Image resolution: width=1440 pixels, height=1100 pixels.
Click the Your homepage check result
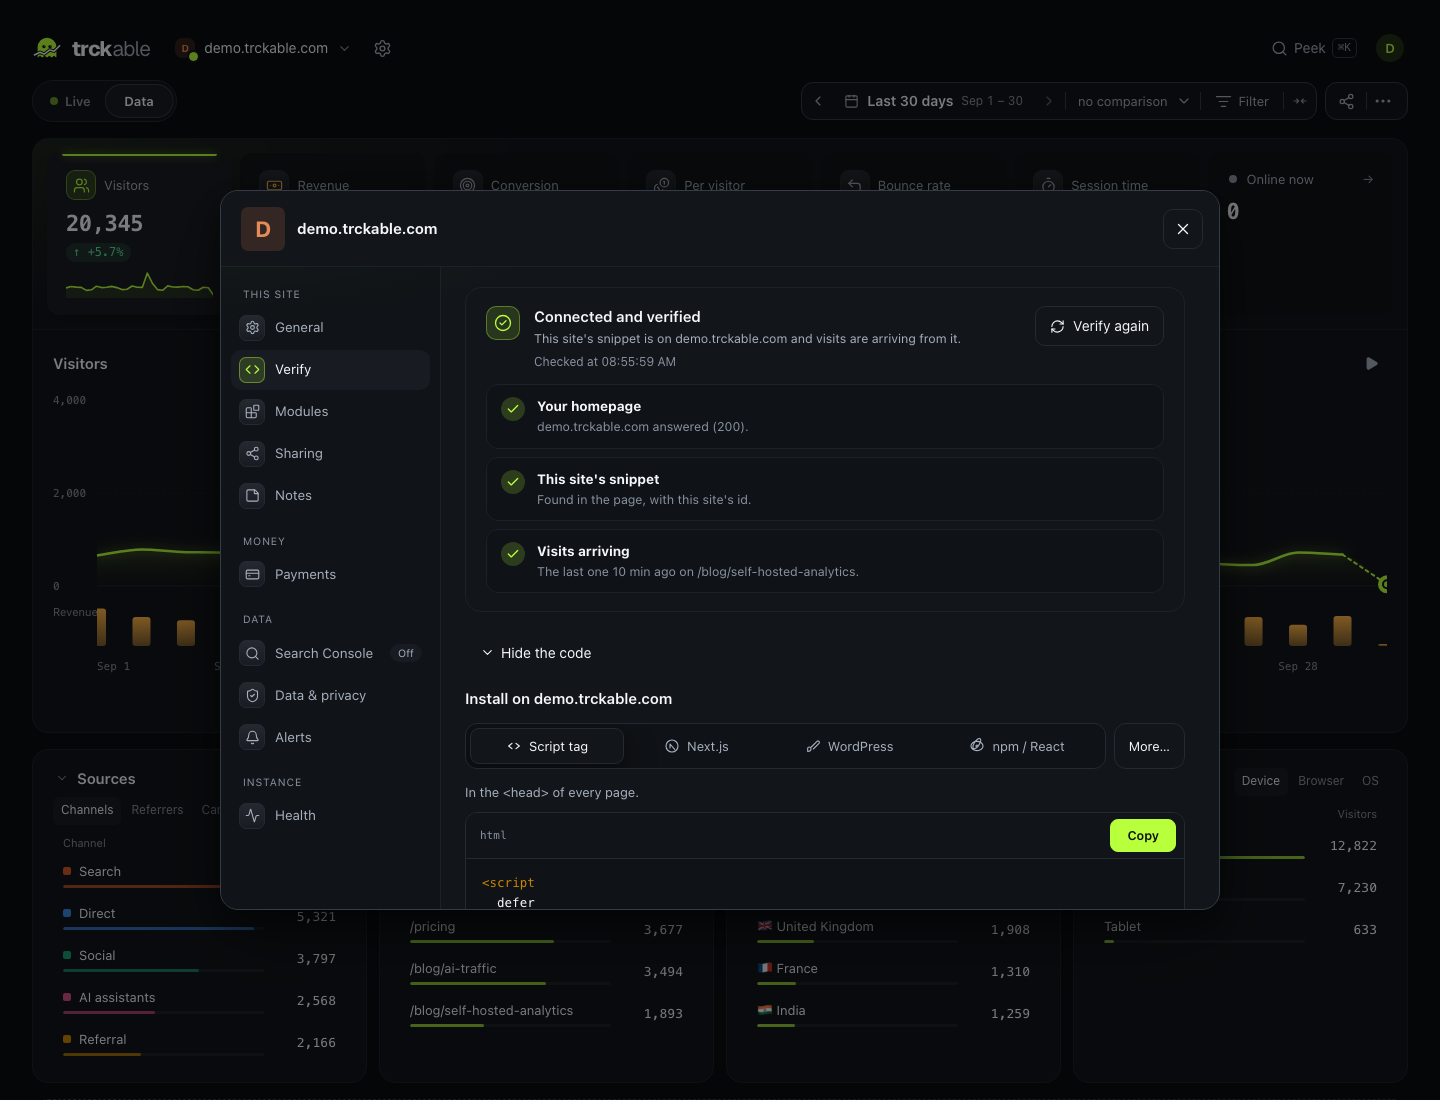pos(825,417)
